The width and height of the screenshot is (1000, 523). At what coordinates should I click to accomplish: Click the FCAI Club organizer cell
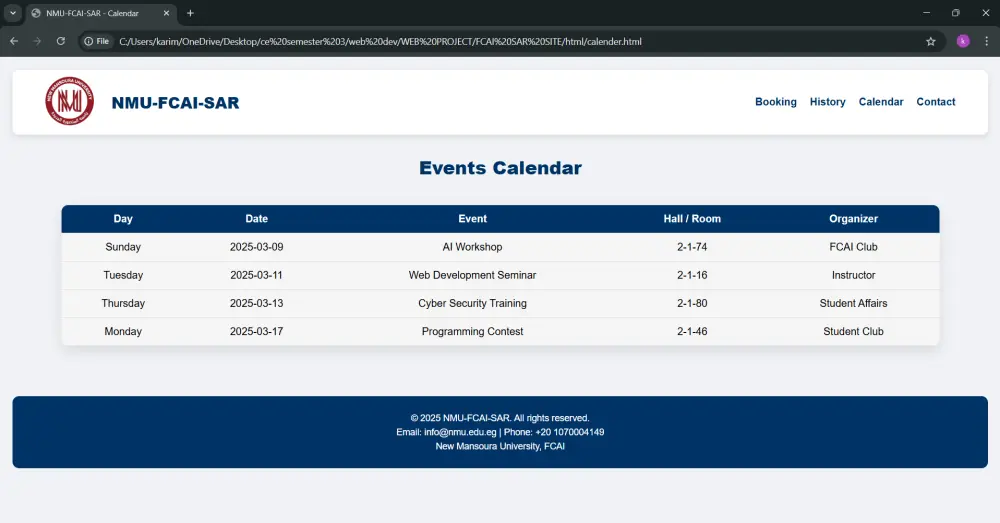pyautogui.click(x=853, y=247)
